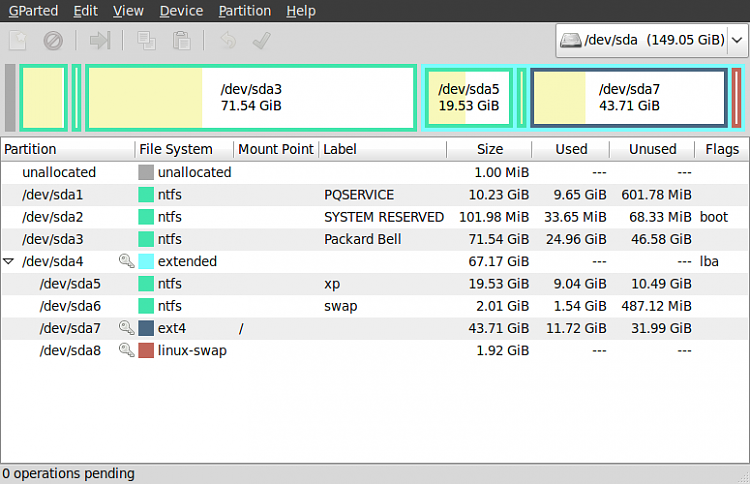Click the Paste partition toolbar icon
This screenshot has height=484, width=750.
(182, 41)
